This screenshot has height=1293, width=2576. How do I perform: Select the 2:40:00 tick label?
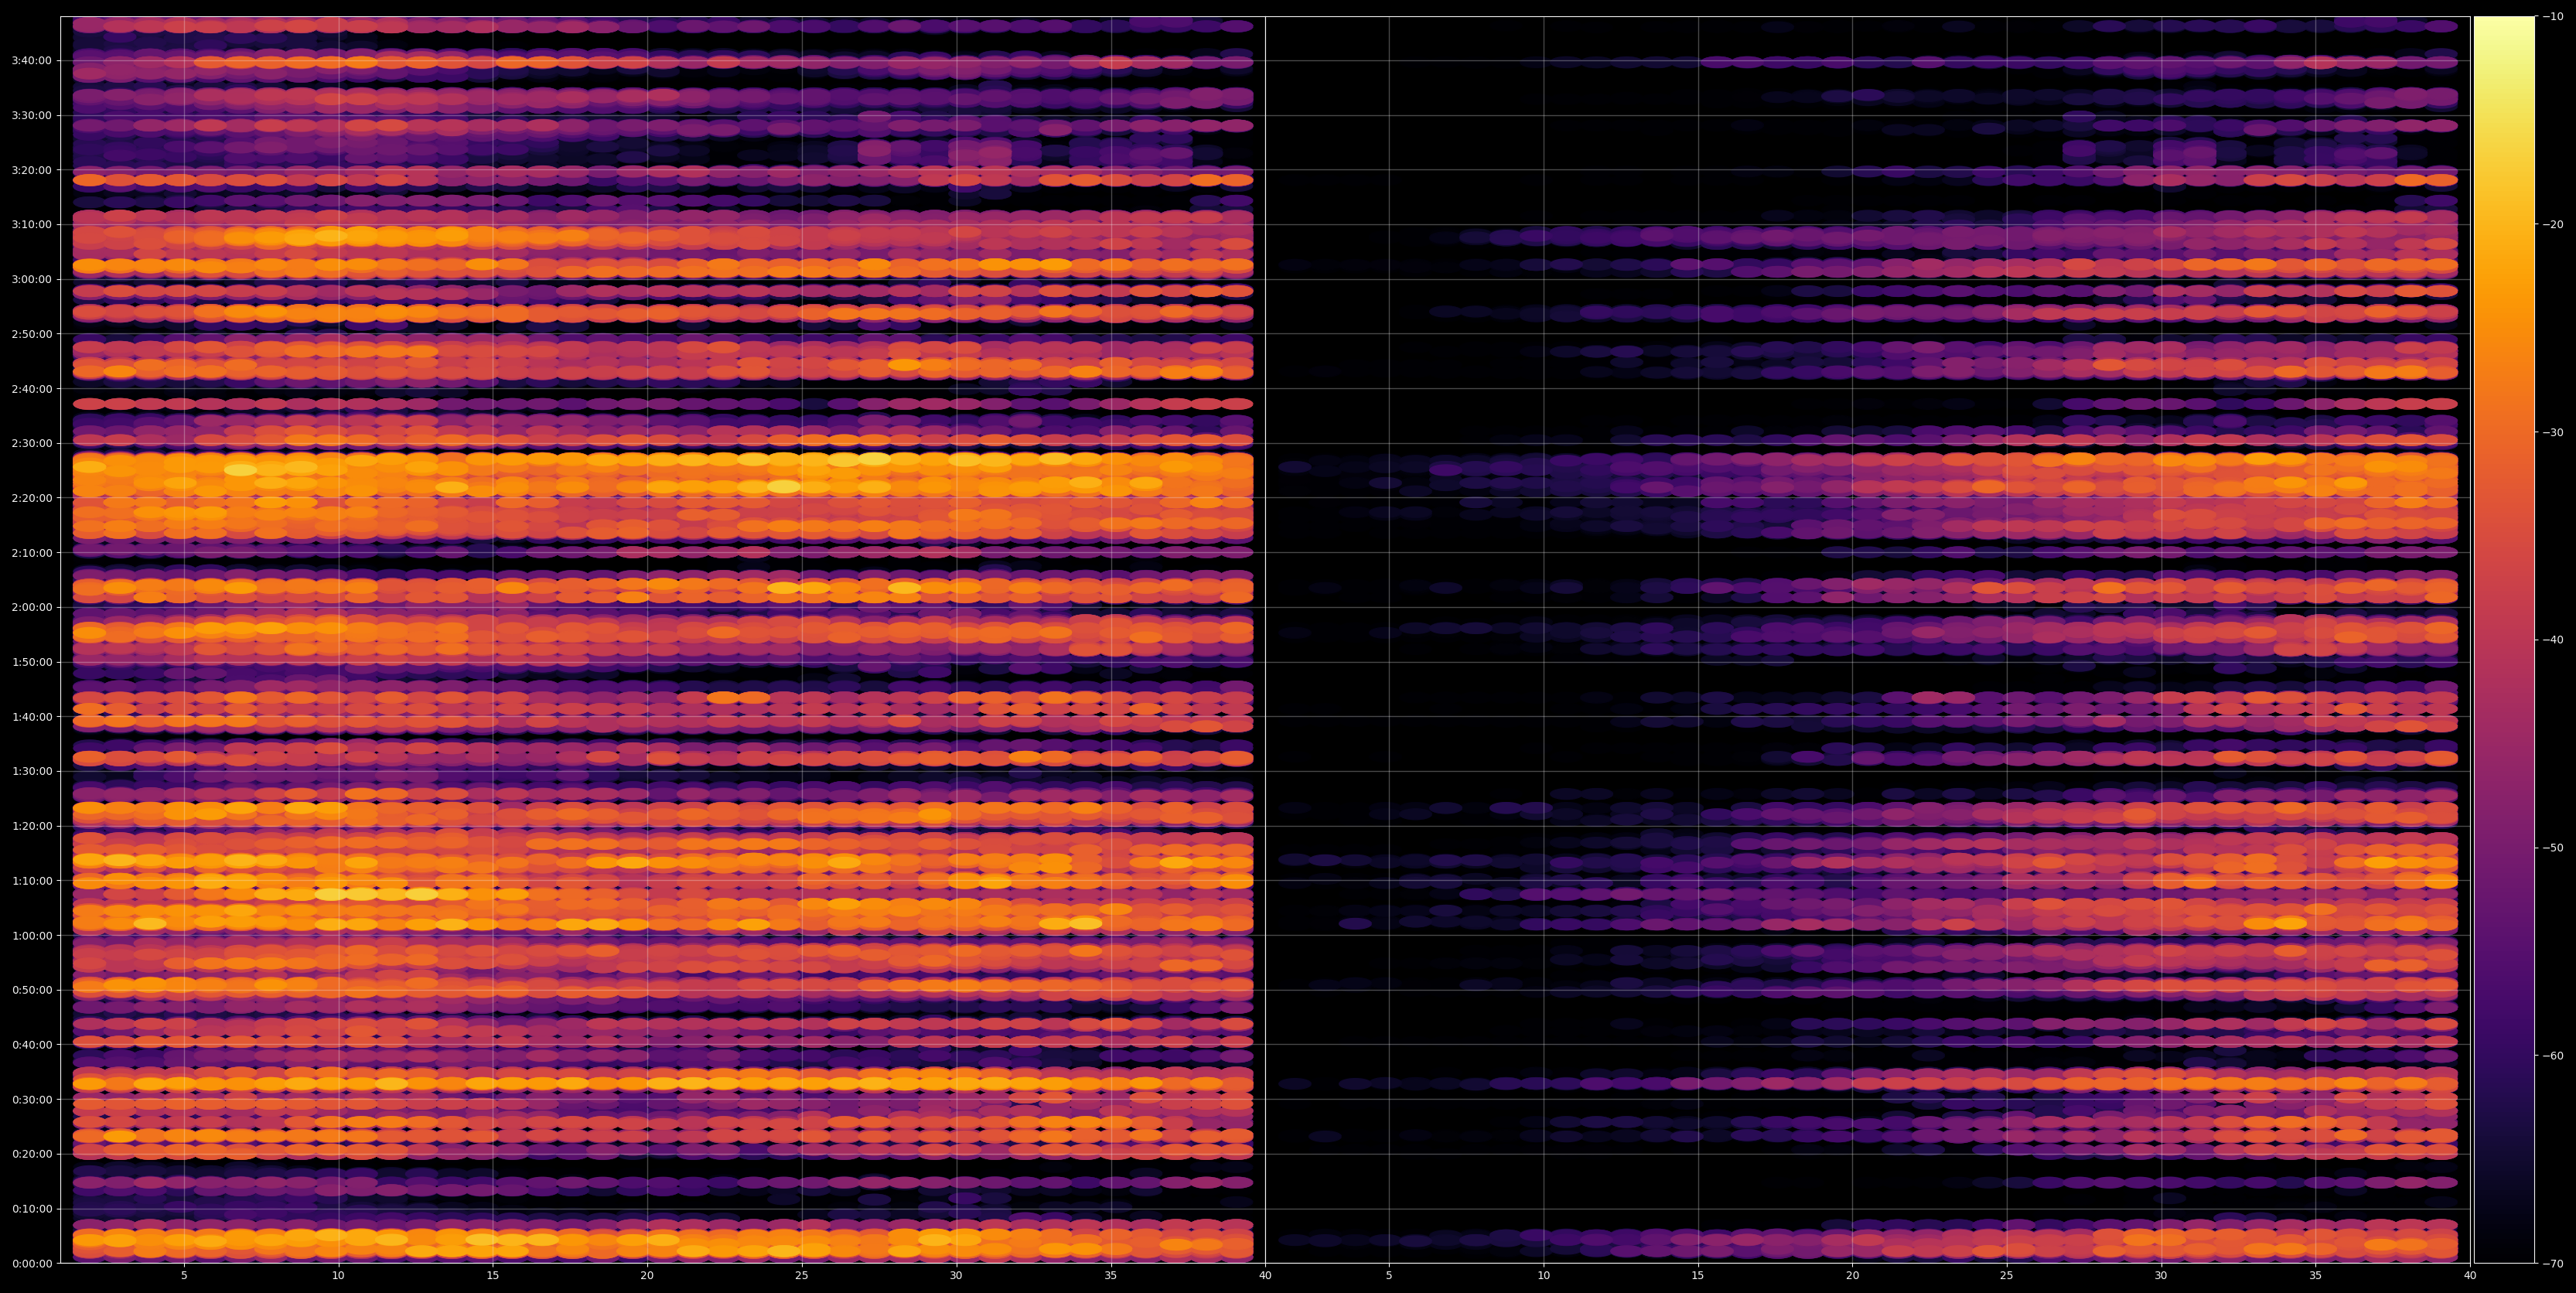pyautogui.click(x=31, y=388)
